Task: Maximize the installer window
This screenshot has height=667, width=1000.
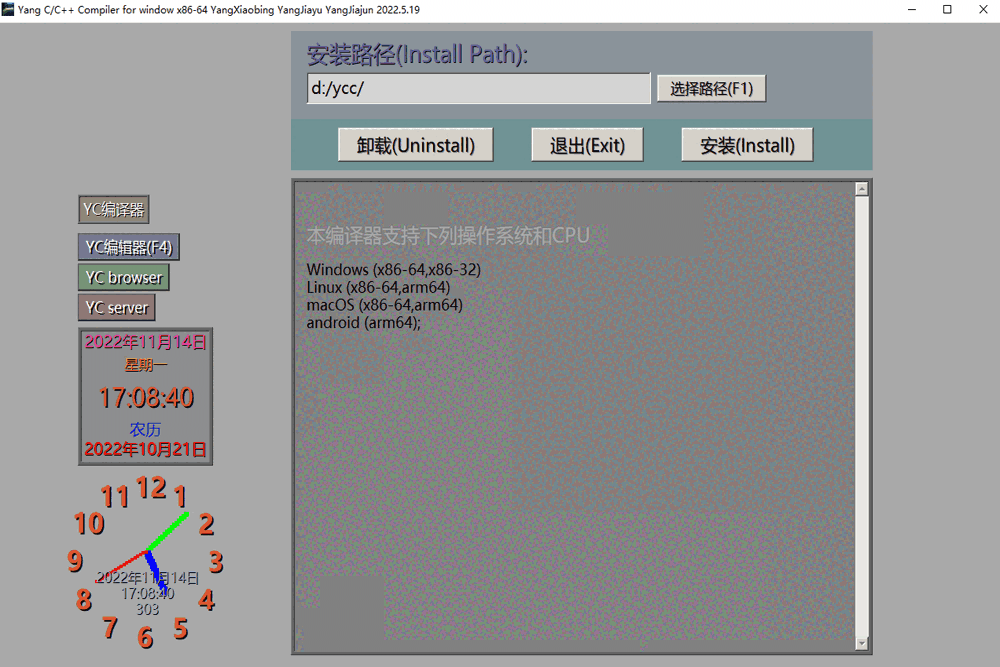Action: [947, 10]
